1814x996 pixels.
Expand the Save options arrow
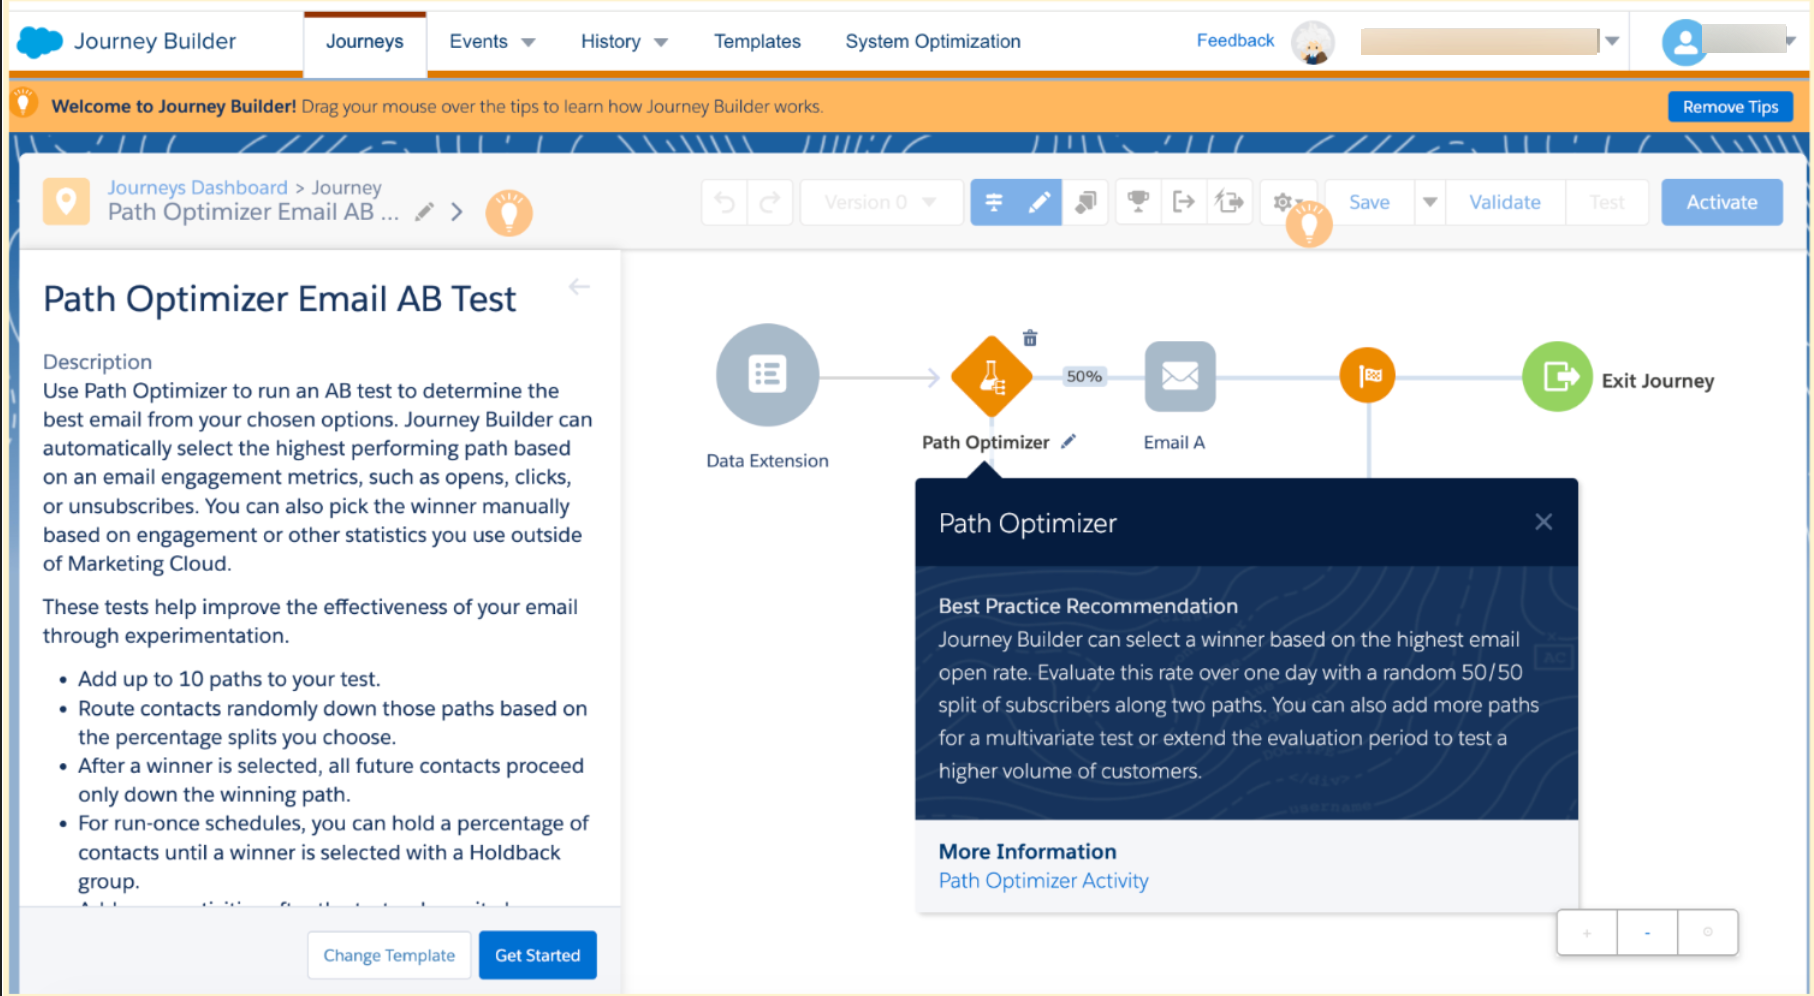coord(1430,203)
